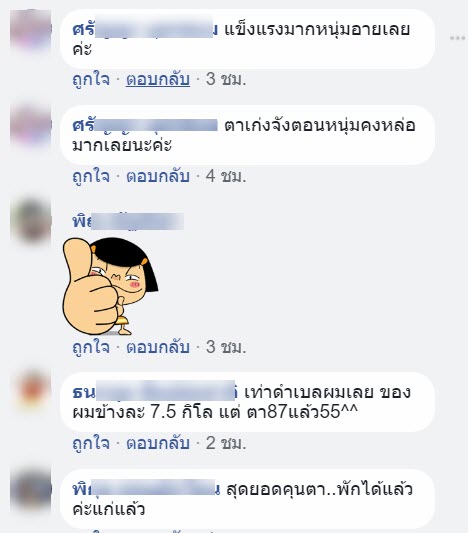
Task: Open first commenter's blurred profile picture
Action: click(31, 30)
